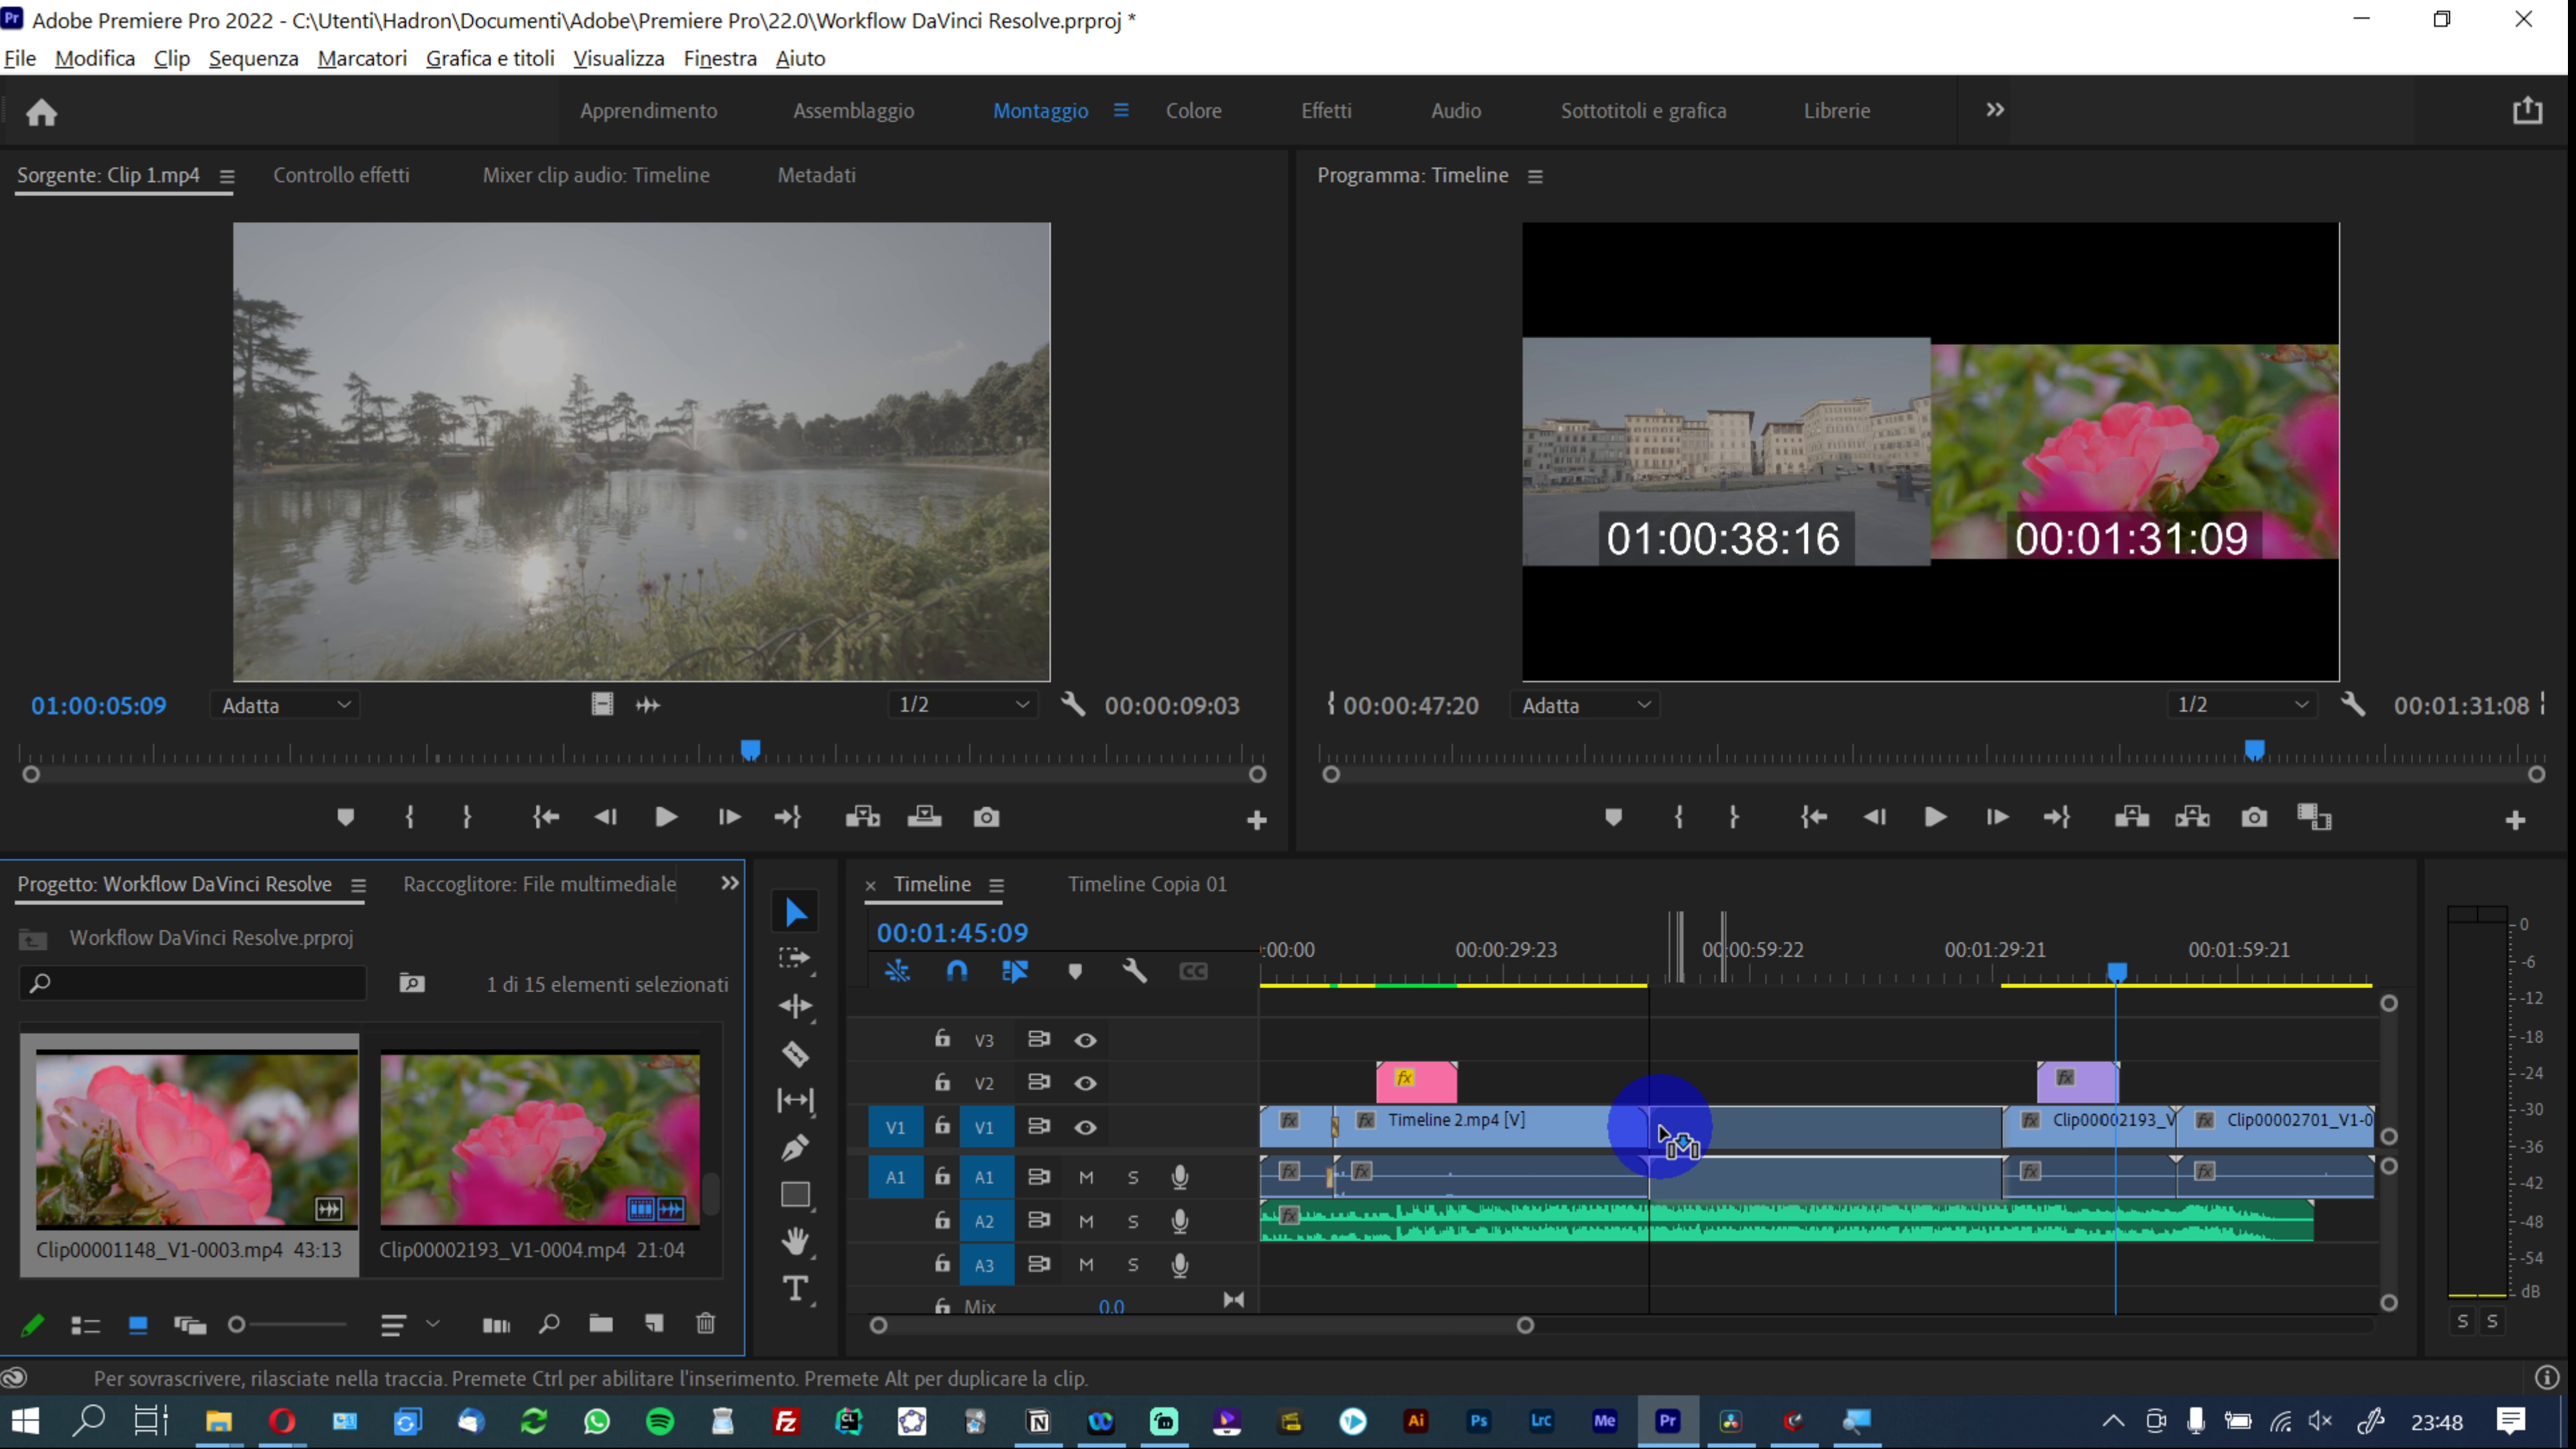The height and width of the screenshot is (1449, 2576).
Task: Toggle V3 track visibility eye
Action: pos(1085,1040)
